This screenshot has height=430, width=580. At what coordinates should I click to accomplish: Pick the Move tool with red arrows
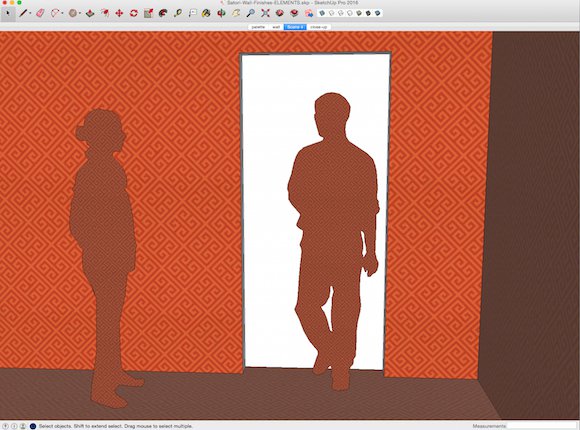tap(119, 14)
